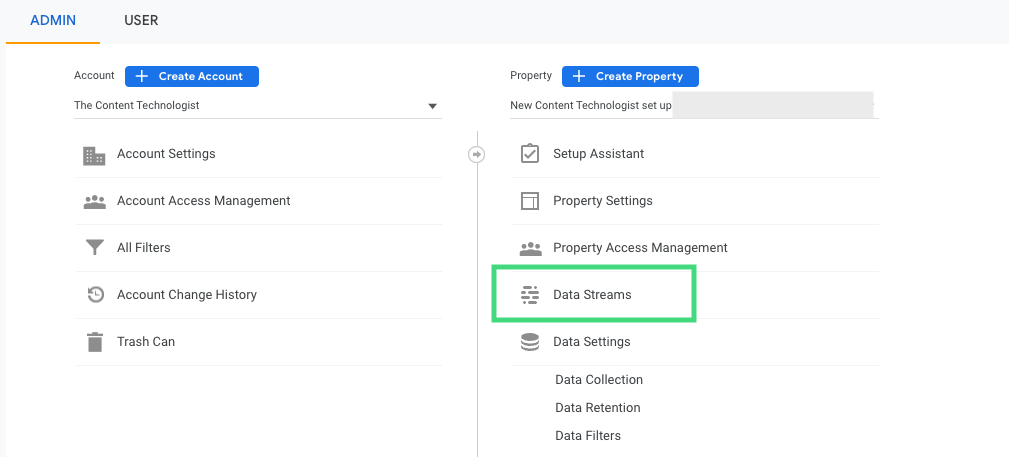This screenshot has height=457, width=1009.
Task: Click the Data Settings database icon
Action: coord(530,342)
